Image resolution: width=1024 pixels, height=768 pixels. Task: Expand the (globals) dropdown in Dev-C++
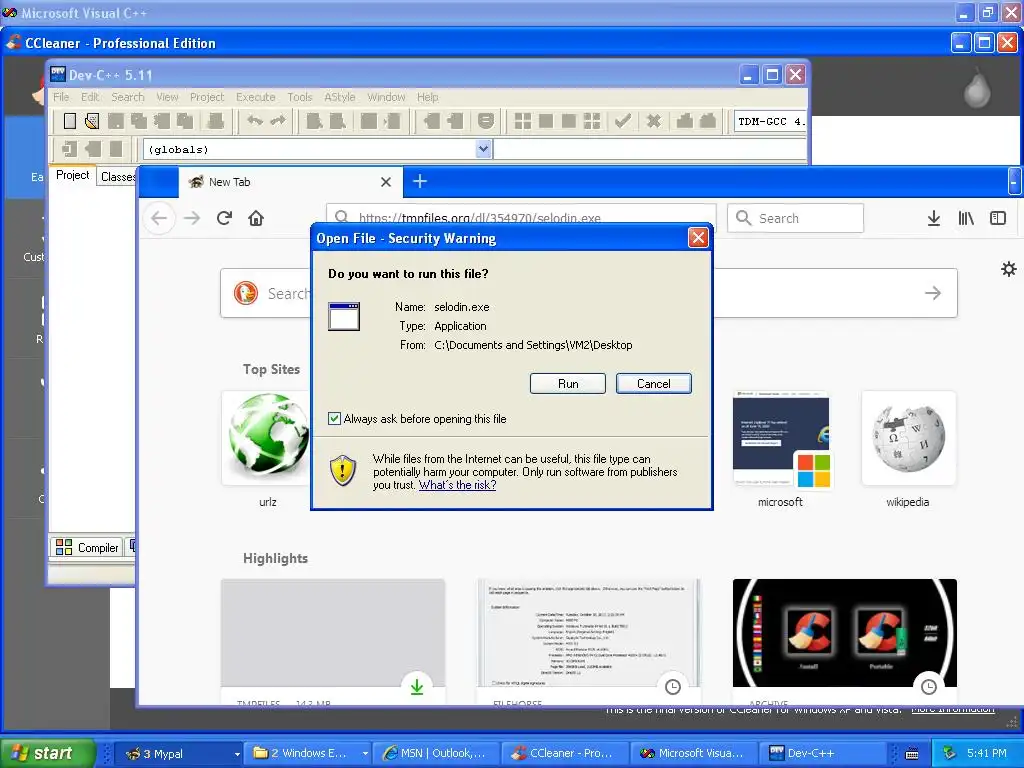click(483, 149)
